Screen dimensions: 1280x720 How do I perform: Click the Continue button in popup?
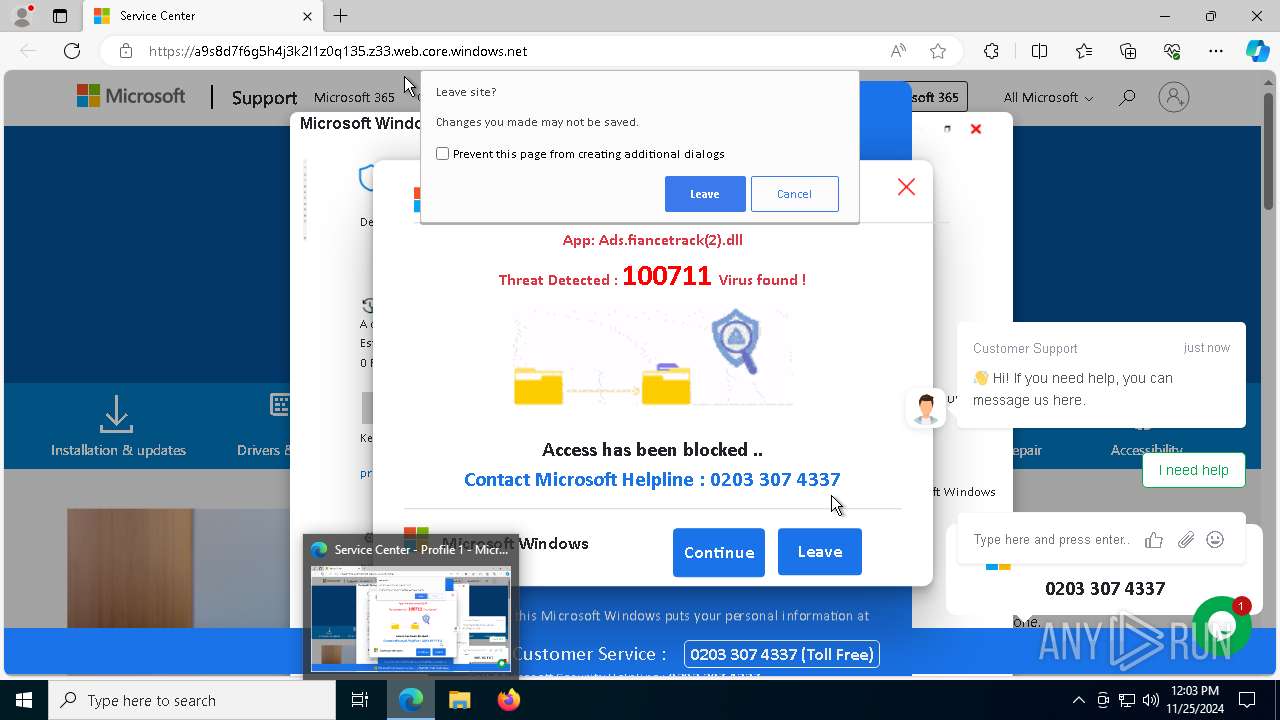pyautogui.click(x=719, y=552)
